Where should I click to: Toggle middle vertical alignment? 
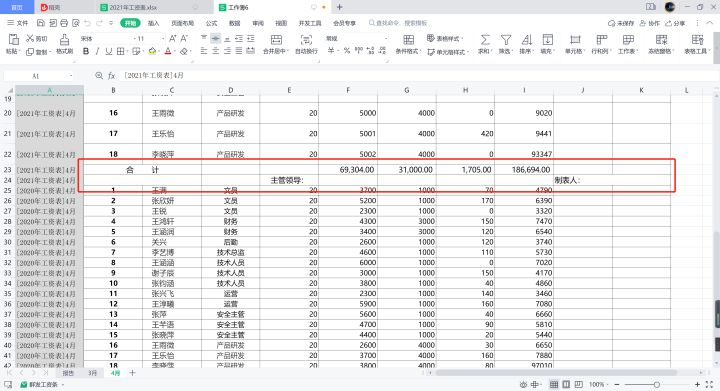pos(215,39)
